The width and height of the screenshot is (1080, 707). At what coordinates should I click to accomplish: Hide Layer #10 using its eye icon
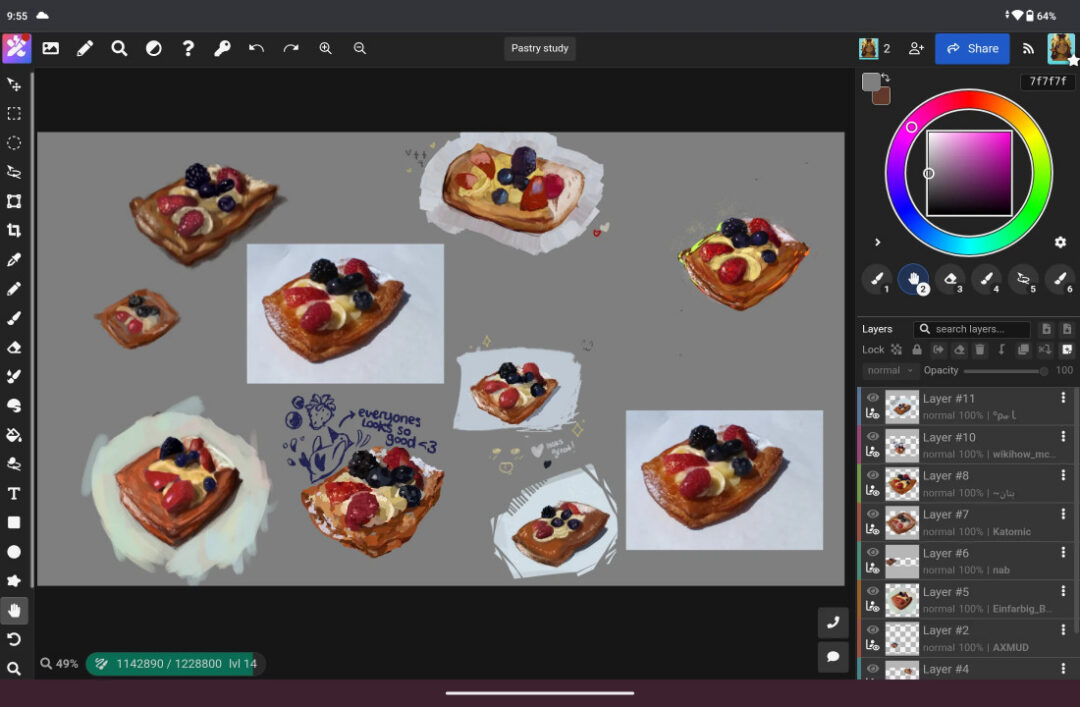tap(873, 436)
